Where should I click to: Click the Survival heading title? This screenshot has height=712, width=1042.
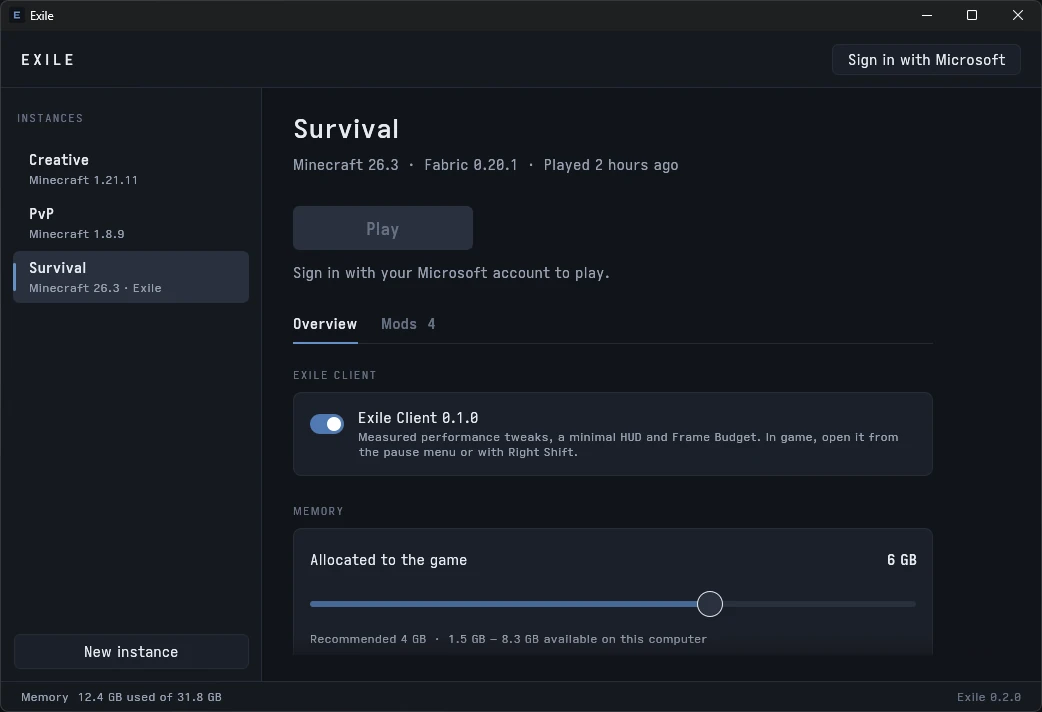pyautogui.click(x=346, y=129)
